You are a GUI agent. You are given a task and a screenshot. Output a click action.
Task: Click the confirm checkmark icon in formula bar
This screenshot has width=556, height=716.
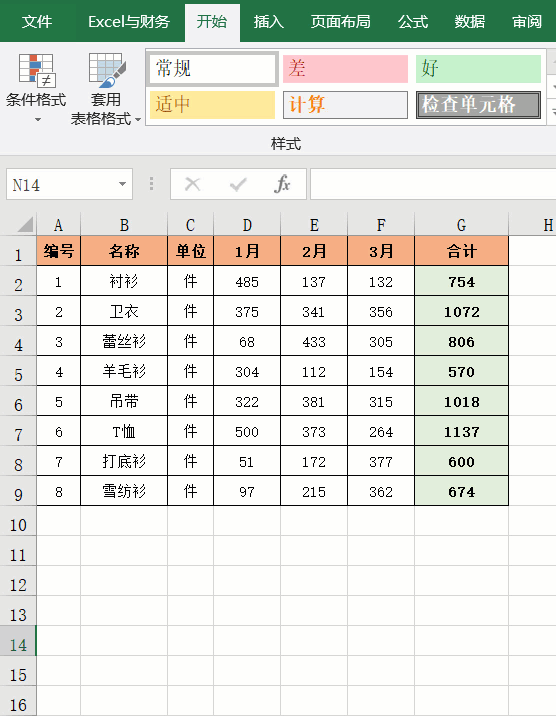(x=237, y=184)
